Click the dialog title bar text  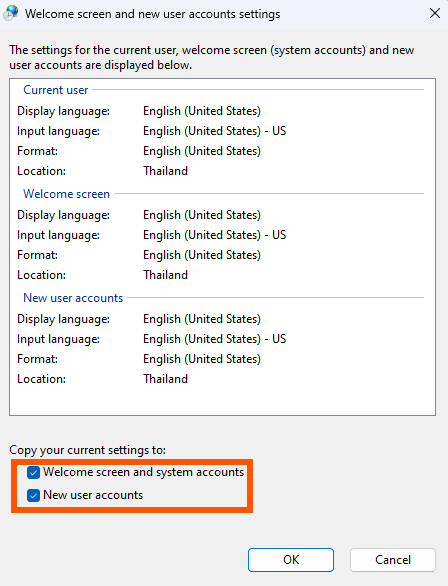152,14
